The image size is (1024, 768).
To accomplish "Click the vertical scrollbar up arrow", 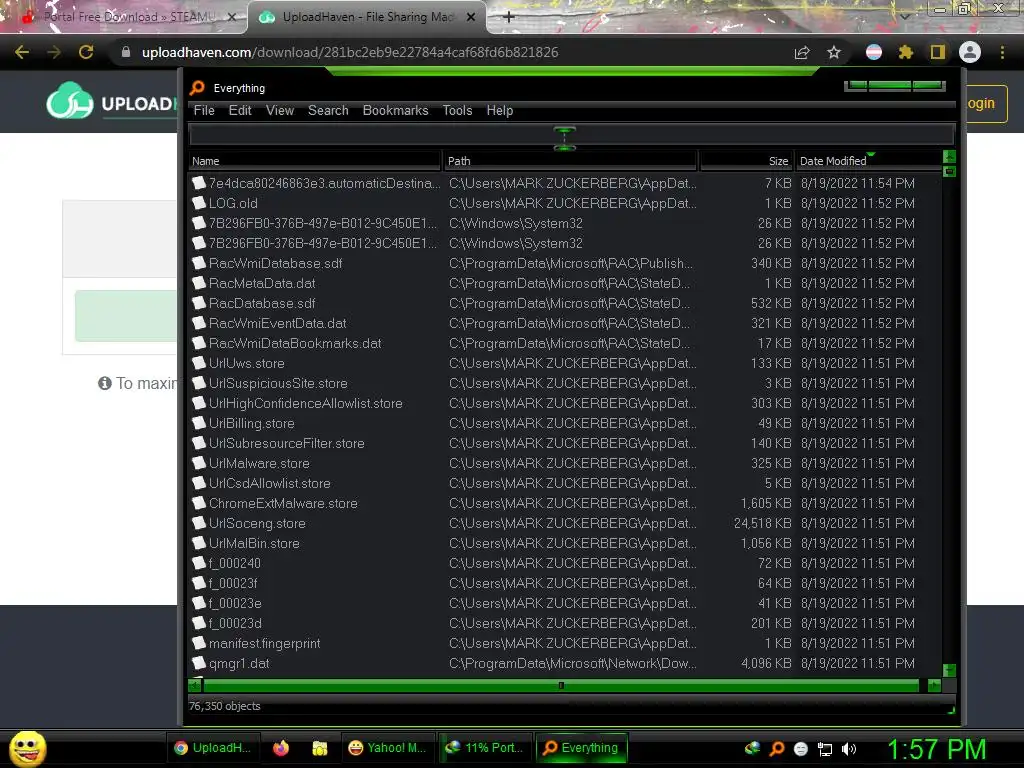I will 950,157.
